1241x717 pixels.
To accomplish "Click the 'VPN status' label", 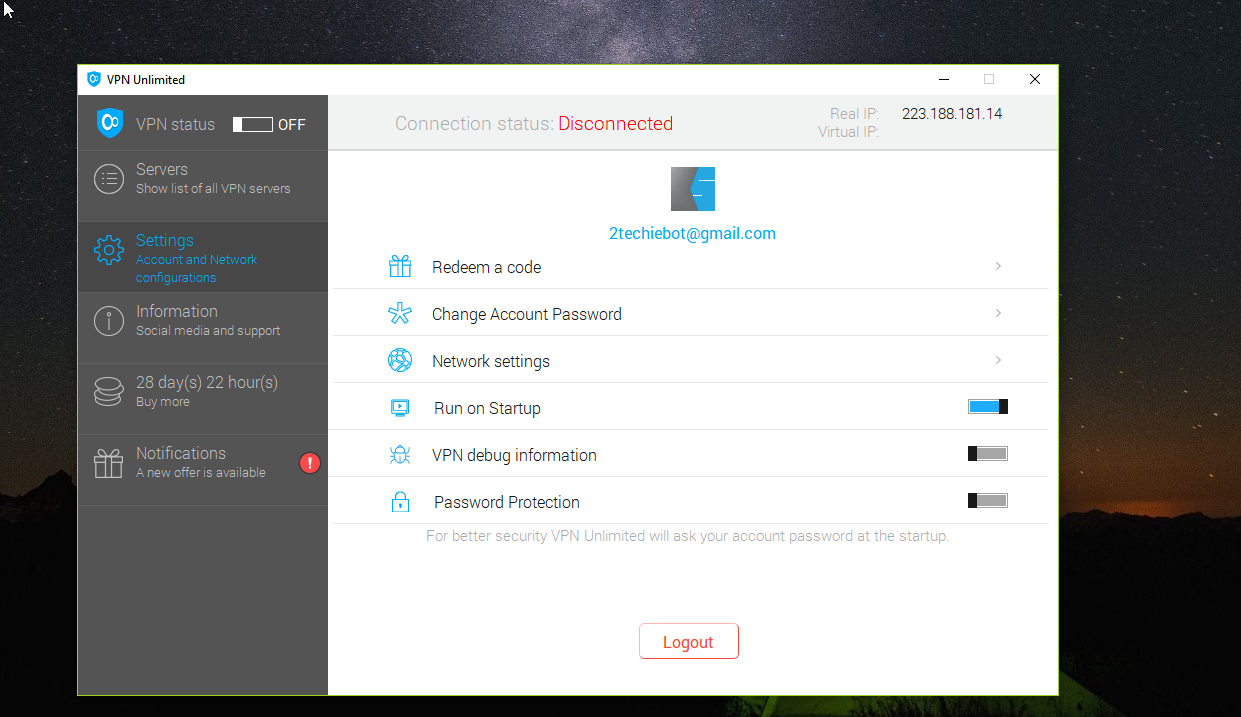I will pyautogui.click(x=175, y=125).
